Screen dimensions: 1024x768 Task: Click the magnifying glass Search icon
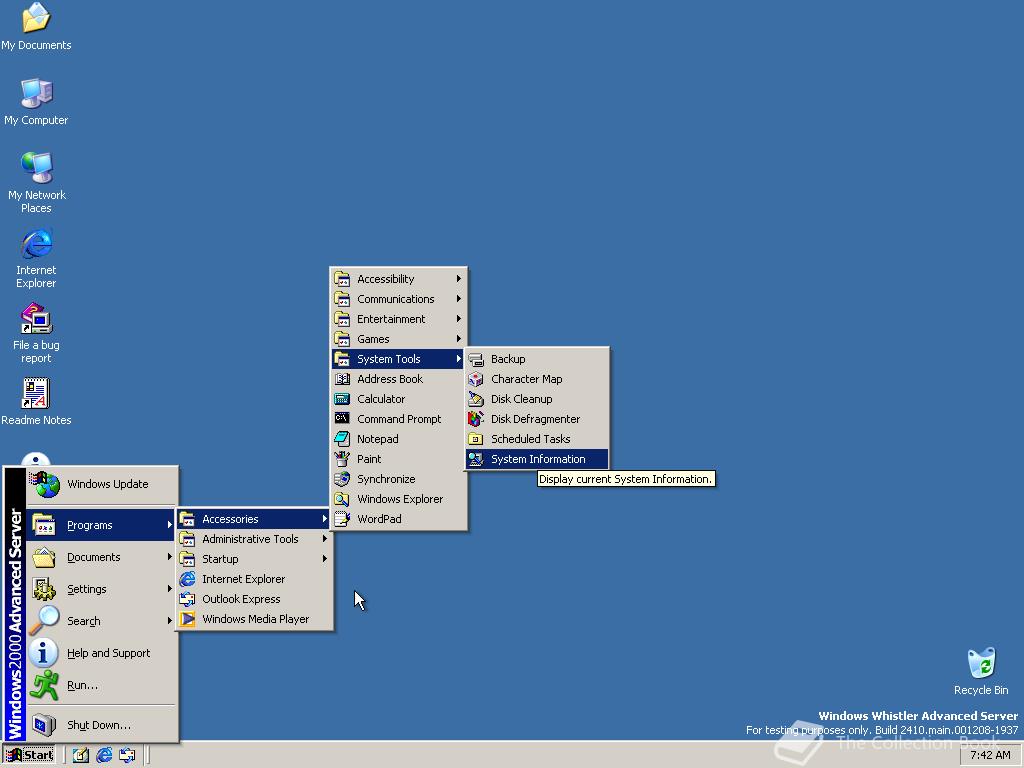tap(44, 620)
